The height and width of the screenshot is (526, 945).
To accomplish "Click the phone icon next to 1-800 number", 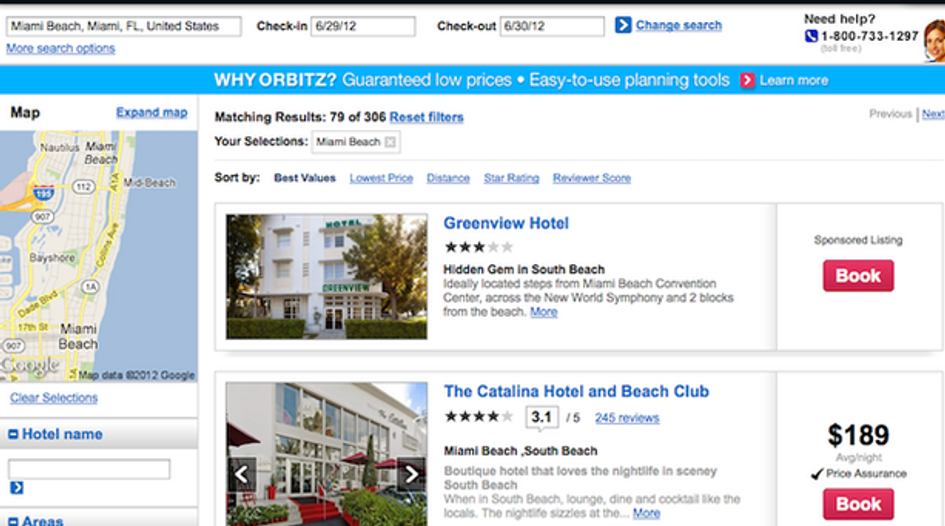I will point(811,36).
